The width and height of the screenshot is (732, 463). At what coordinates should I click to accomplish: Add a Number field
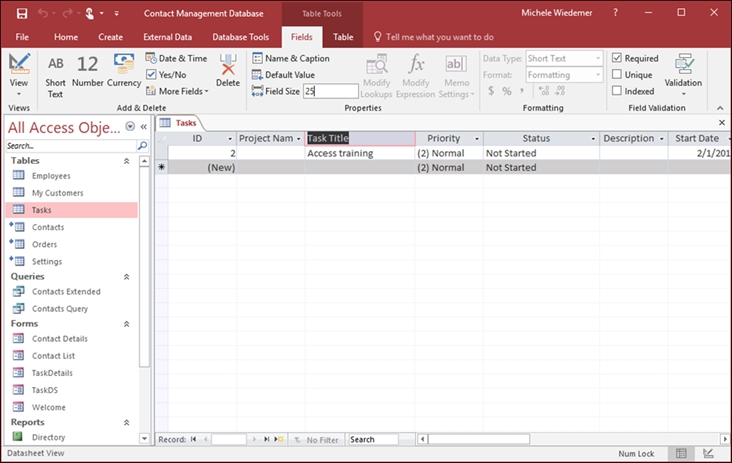click(87, 71)
